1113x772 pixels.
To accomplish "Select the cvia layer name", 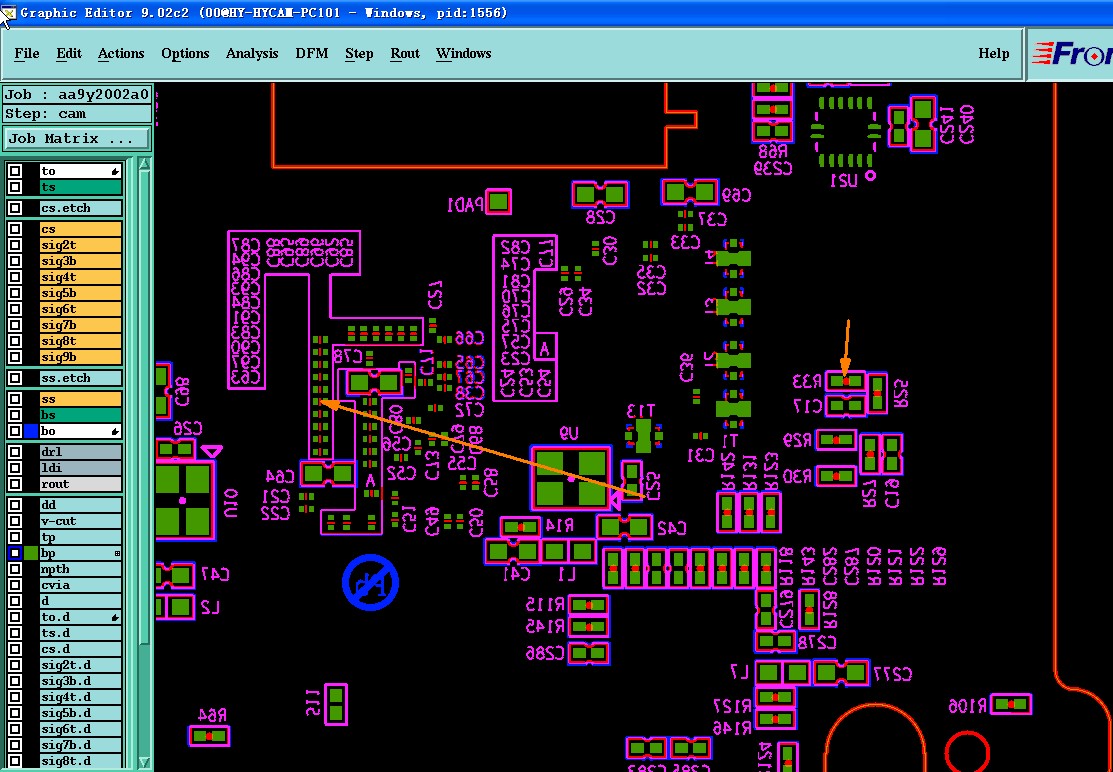I will click(81, 585).
